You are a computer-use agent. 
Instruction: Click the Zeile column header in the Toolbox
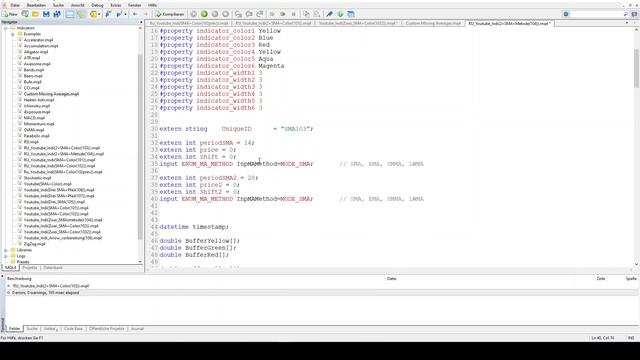(600, 279)
